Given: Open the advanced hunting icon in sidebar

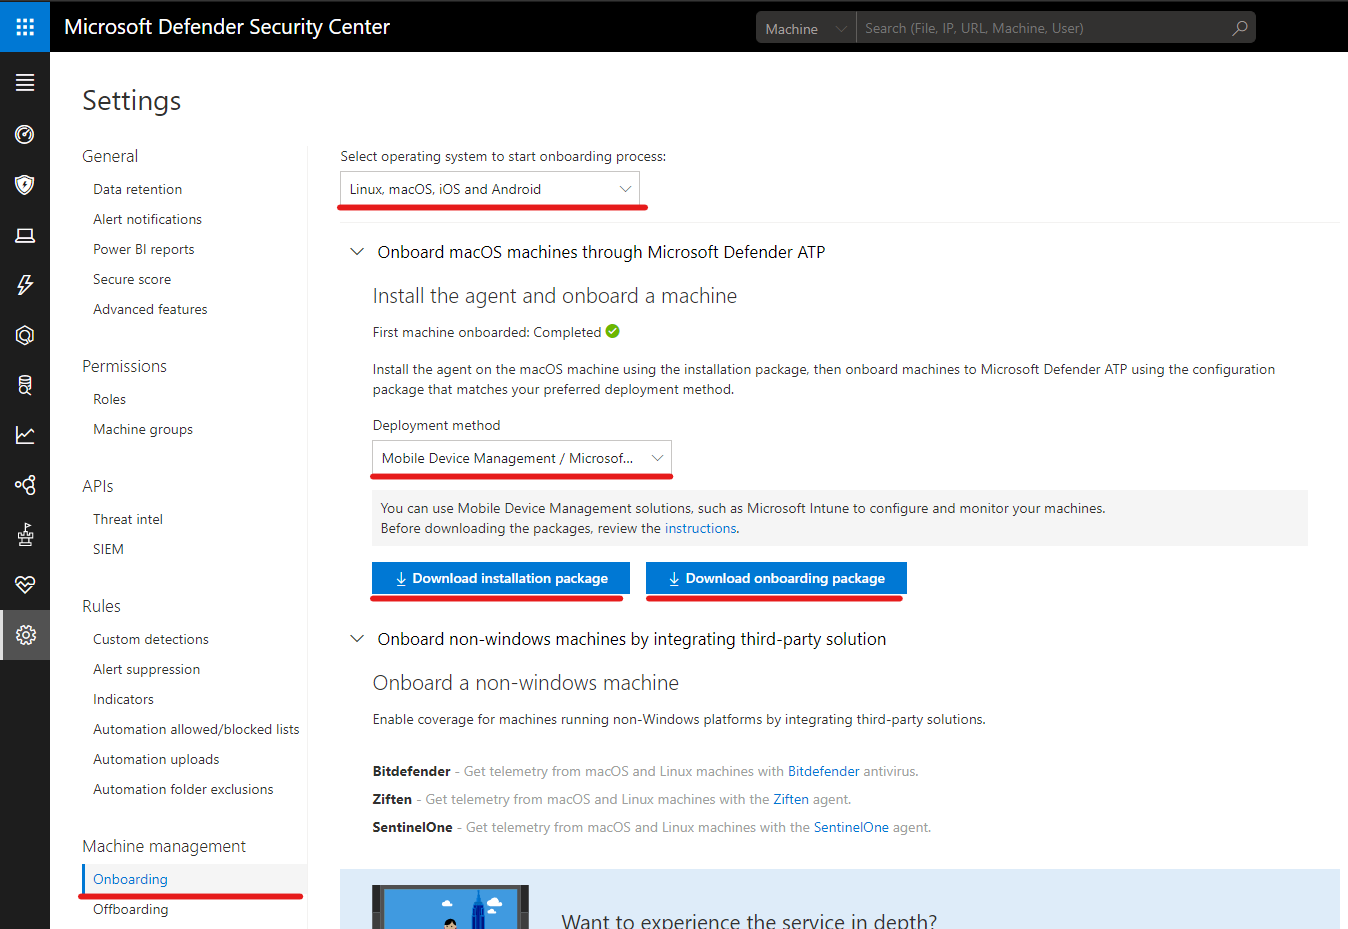Looking at the screenshot, I should pos(25,385).
